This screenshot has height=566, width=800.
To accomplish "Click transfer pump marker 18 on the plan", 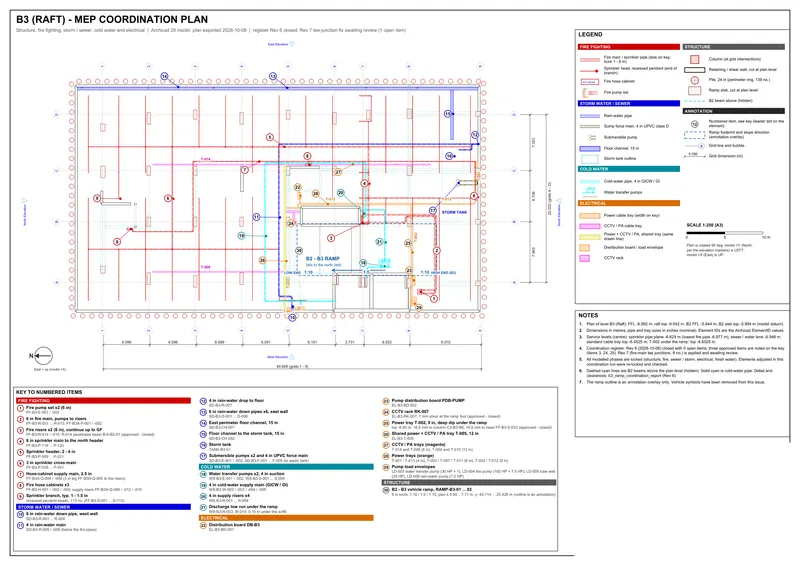I will coord(363,263).
